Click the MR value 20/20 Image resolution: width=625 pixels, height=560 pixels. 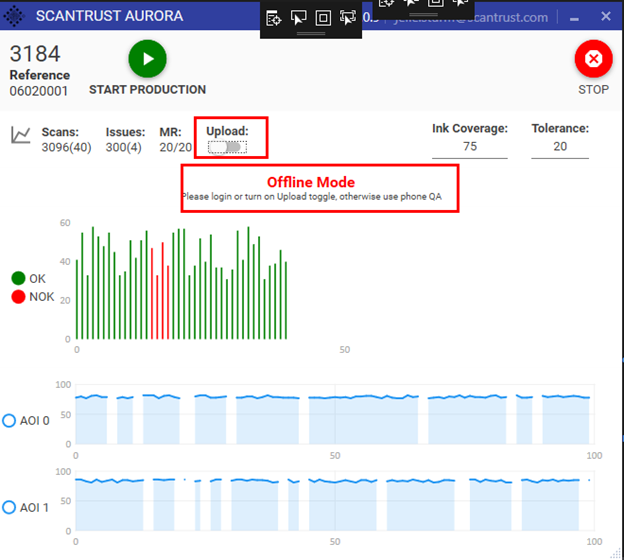click(175, 147)
